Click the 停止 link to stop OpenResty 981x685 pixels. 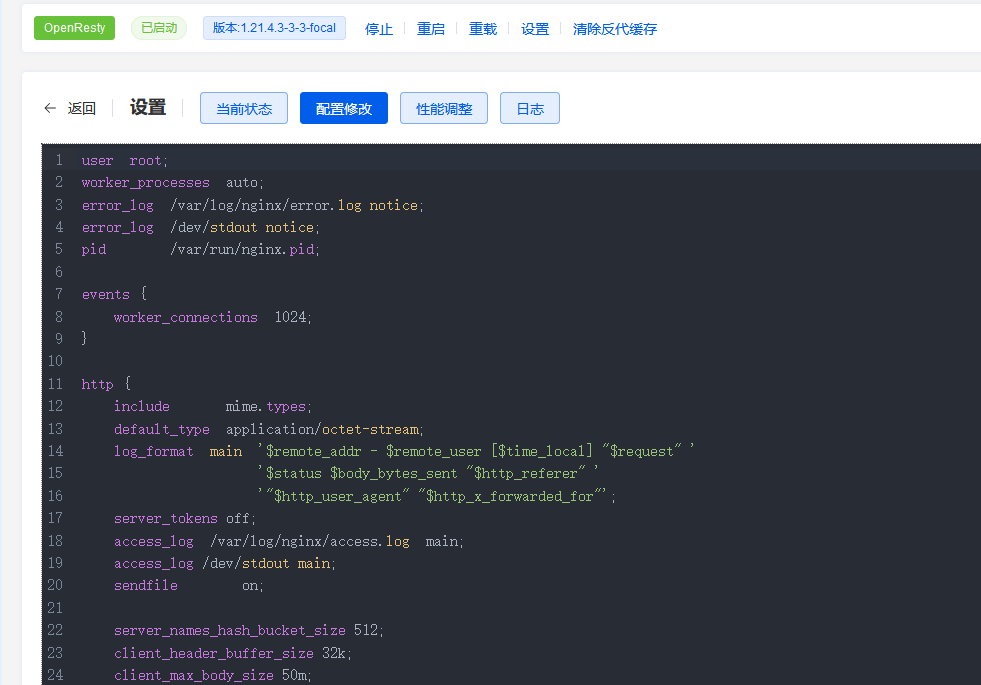[379, 29]
